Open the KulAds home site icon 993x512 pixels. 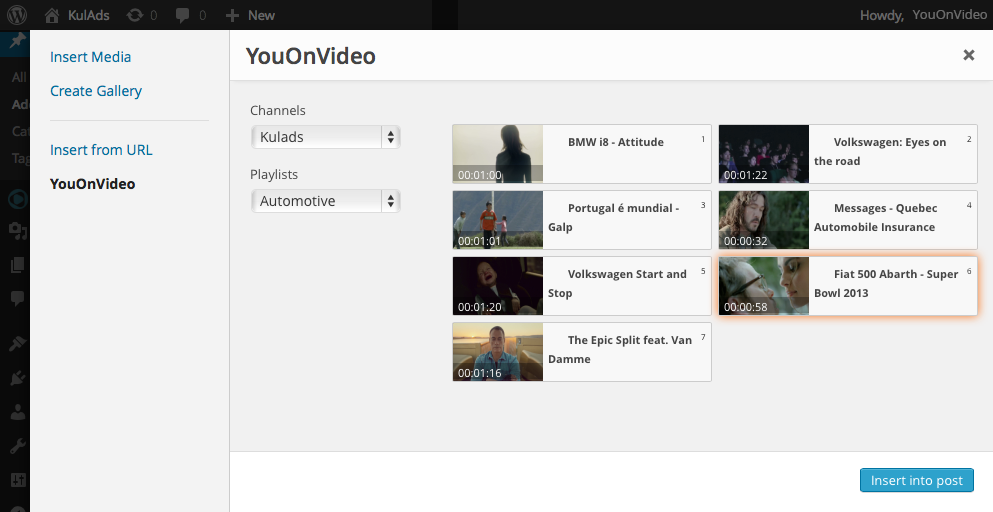coord(53,15)
